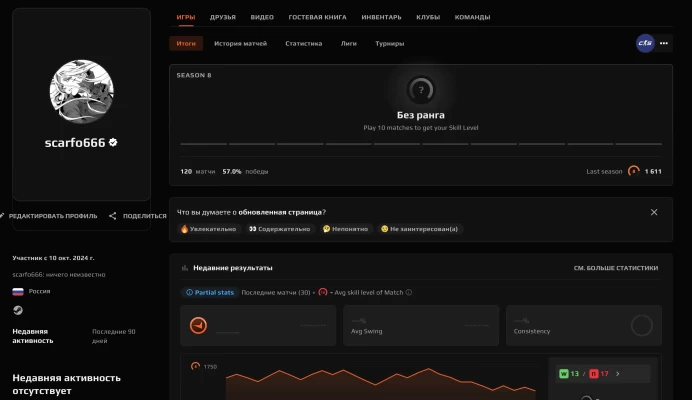Click the share icon beside ПОДЕЛИТЬСЯ
Screen dimensions: 692x400
point(113,216)
